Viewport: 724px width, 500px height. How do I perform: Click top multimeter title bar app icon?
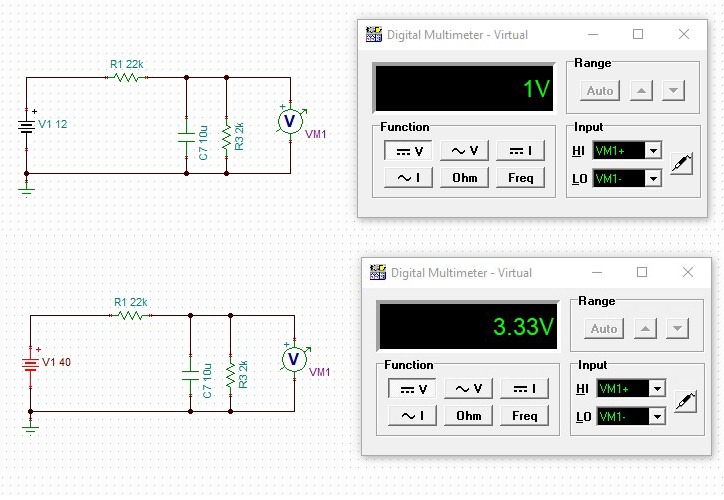[374, 34]
